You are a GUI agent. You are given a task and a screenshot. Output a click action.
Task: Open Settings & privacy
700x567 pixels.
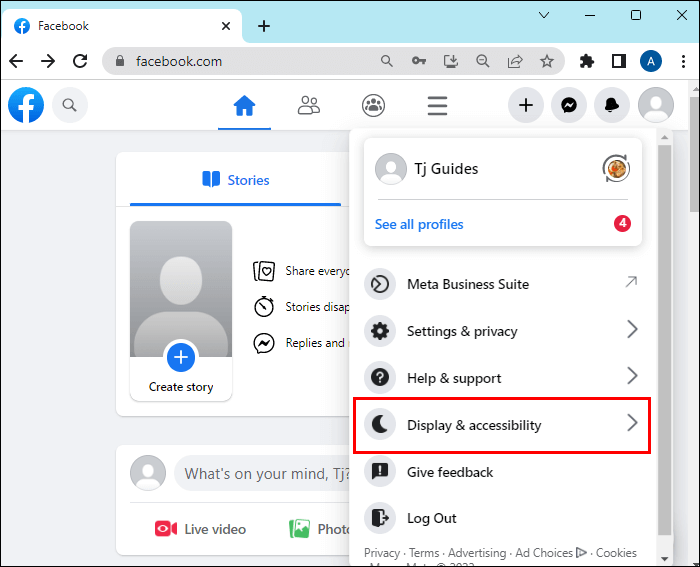click(x=502, y=331)
